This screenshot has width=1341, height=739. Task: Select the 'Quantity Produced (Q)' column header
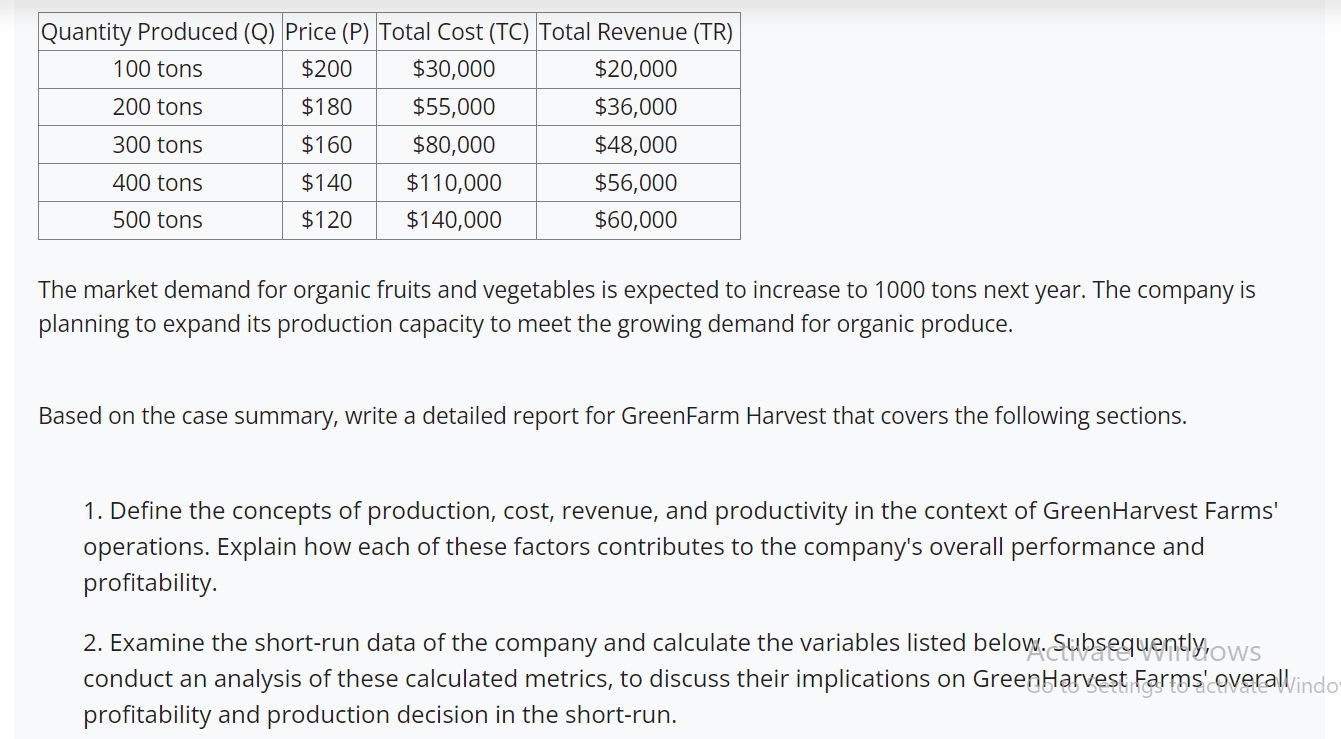tap(158, 32)
